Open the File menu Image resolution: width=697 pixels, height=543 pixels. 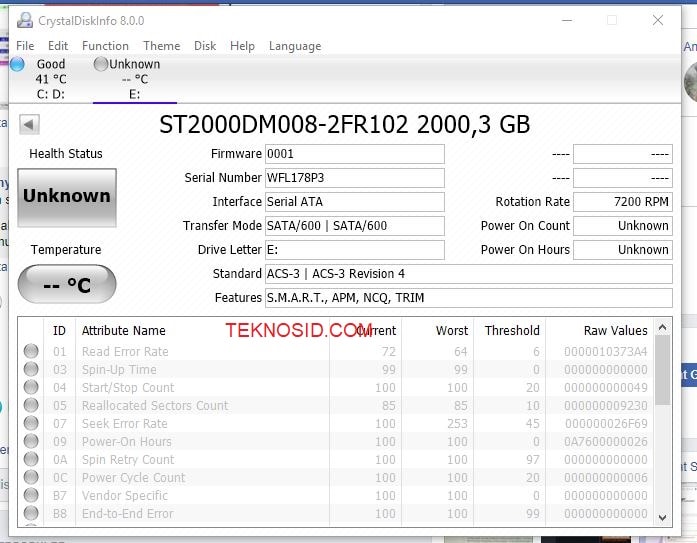click(25, 46)
